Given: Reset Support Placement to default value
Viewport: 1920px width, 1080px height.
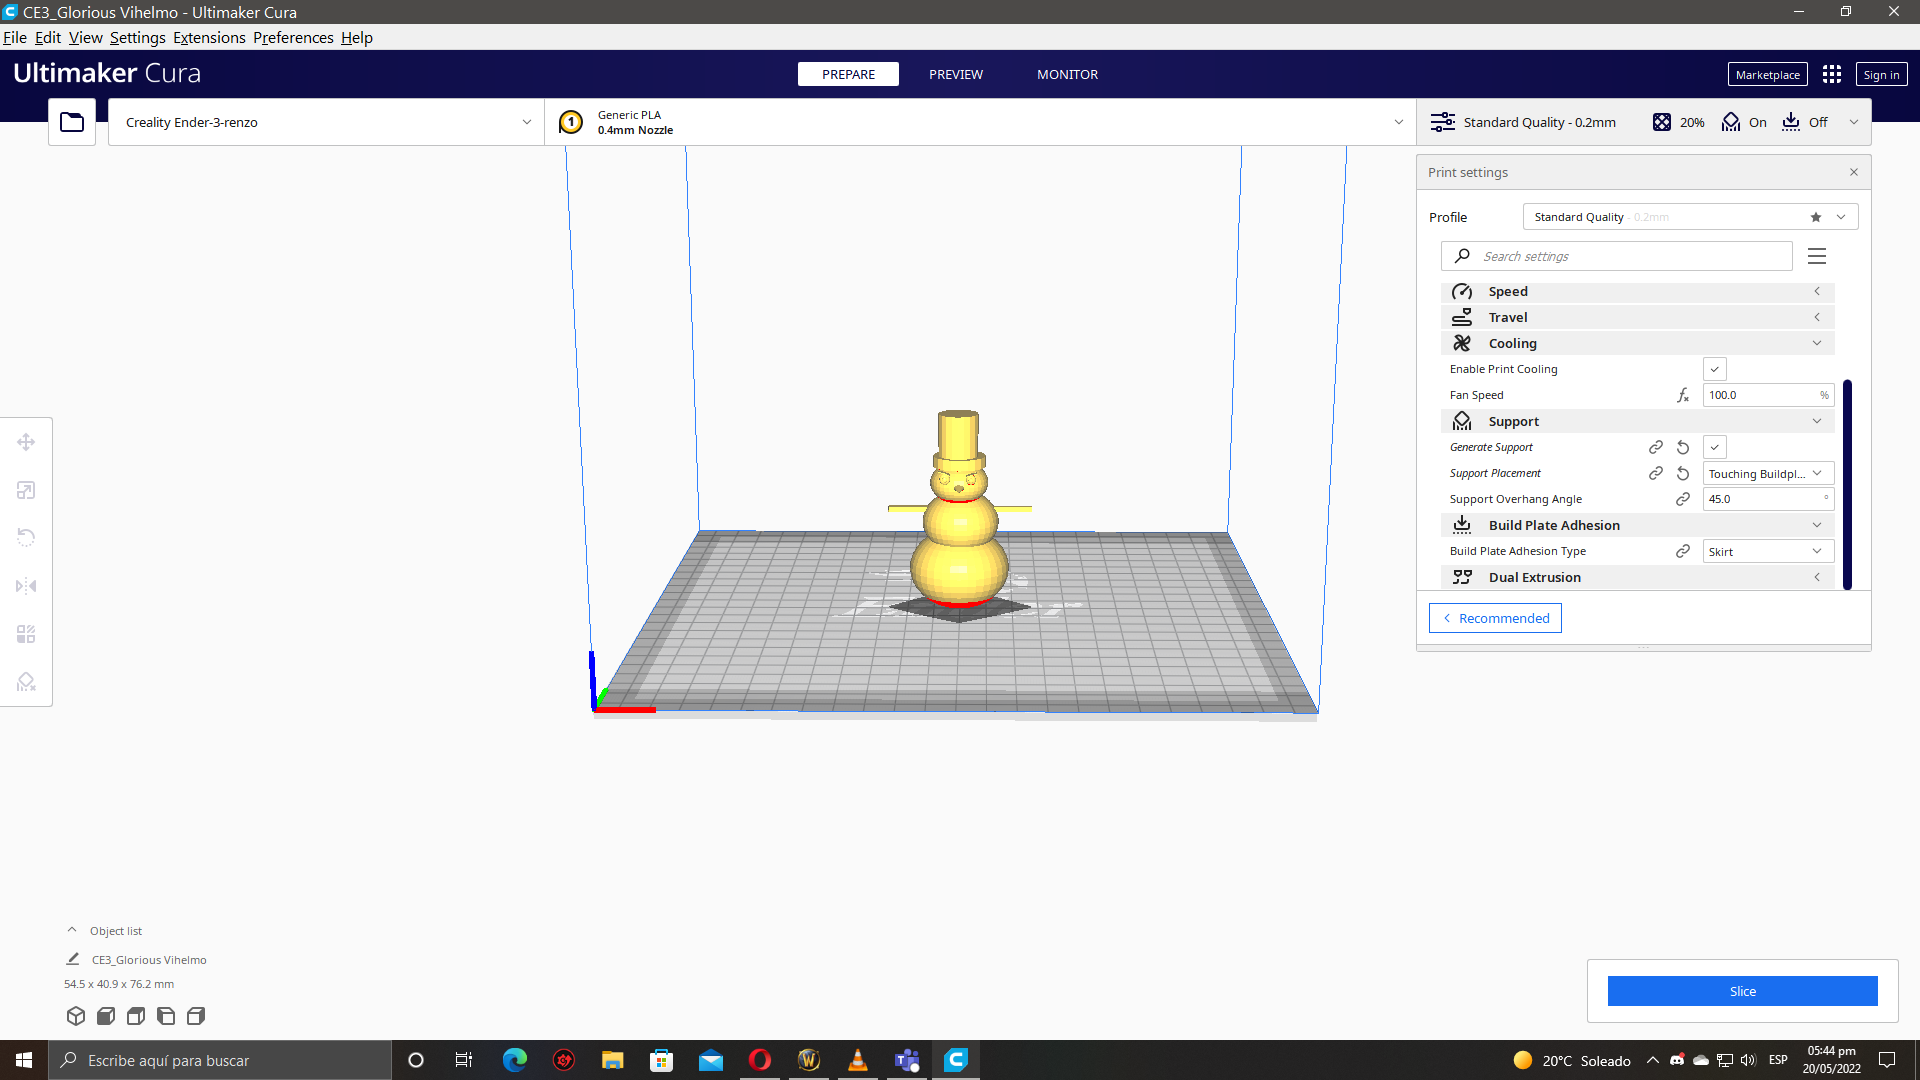Looking at the screenshot, I should (1683, 473).
